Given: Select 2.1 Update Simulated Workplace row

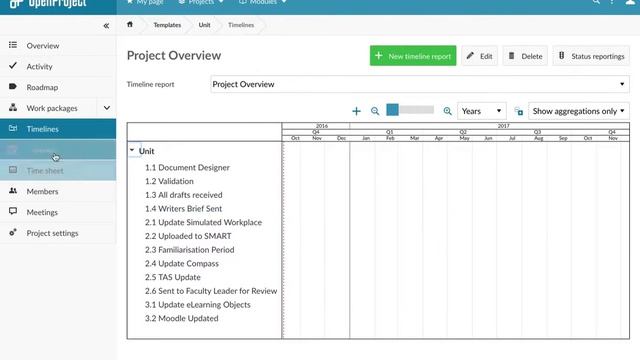Looking at the screenshot, I should tap(203, 222).
